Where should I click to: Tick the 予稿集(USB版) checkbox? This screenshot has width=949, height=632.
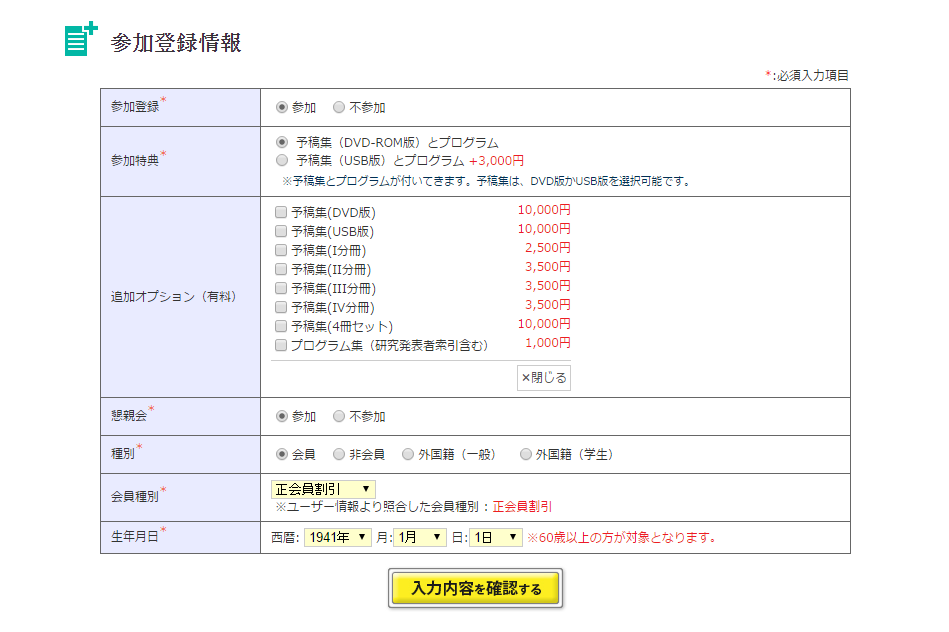click(281, 231)
